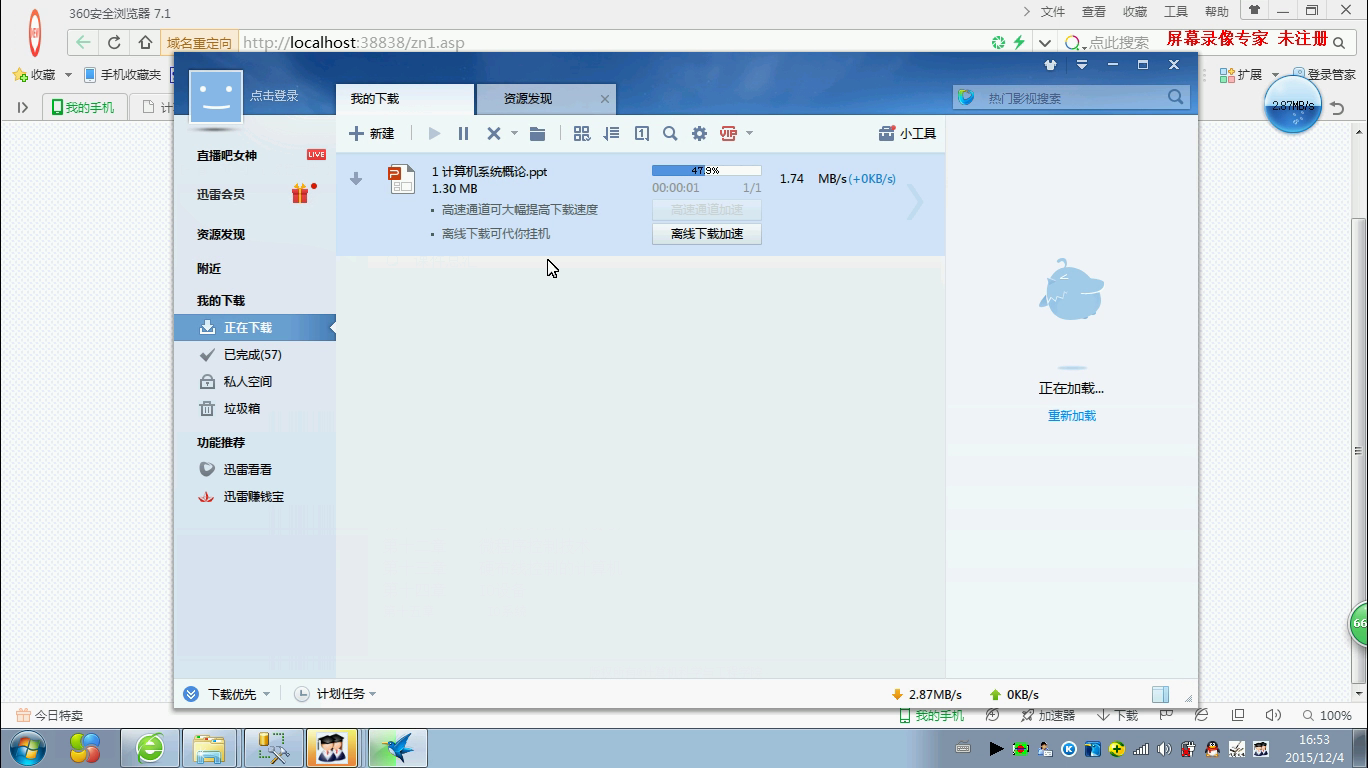The image size is (1368, 768).
Task: Open 直播吧女神 in the sidebar
Action: (227, 155)
